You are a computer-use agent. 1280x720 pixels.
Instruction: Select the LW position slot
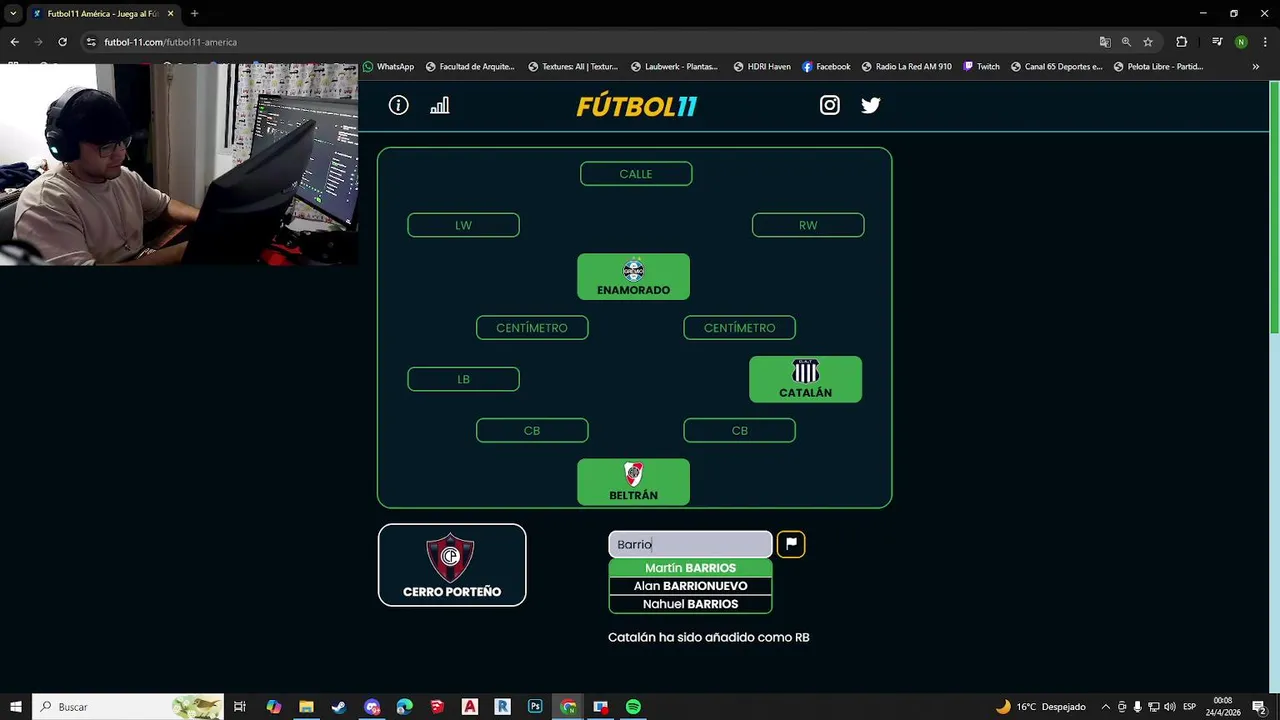click(463, 225)
